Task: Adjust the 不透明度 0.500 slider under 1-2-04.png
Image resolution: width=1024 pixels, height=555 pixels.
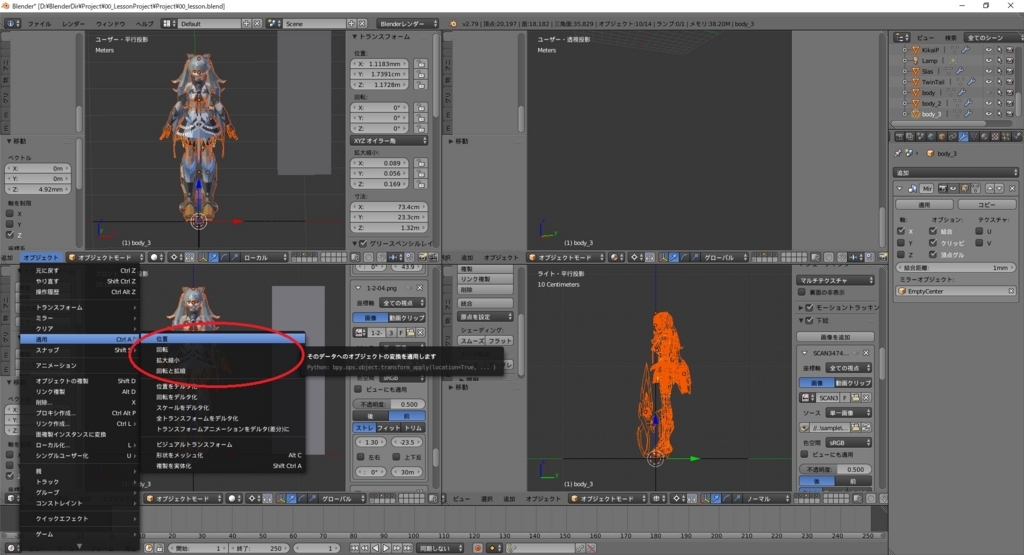Action: (390, 404)
